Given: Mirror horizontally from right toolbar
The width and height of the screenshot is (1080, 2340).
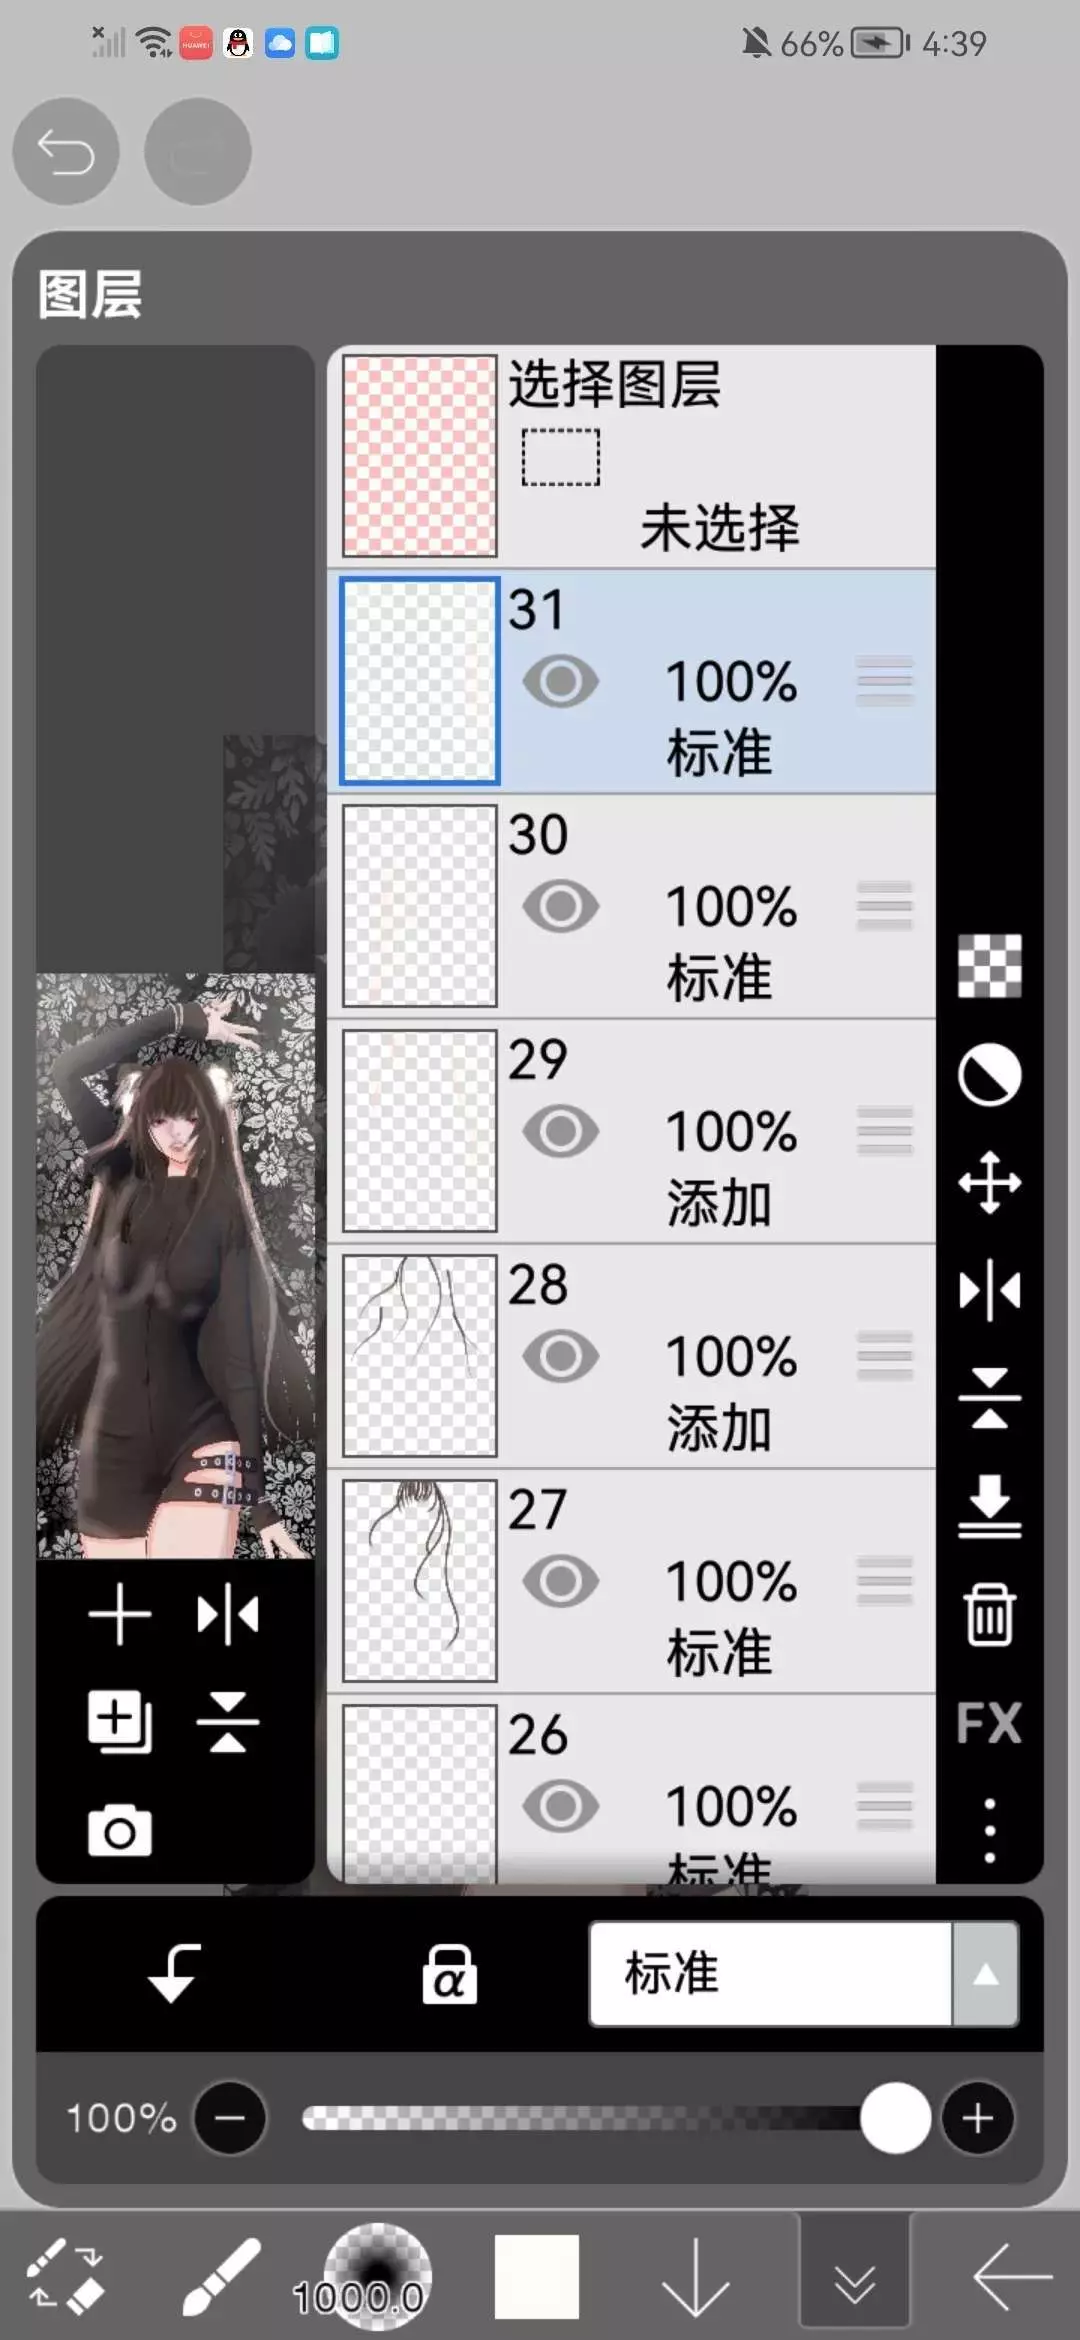Looking at the screenshot, I should tap(989, 1290).
